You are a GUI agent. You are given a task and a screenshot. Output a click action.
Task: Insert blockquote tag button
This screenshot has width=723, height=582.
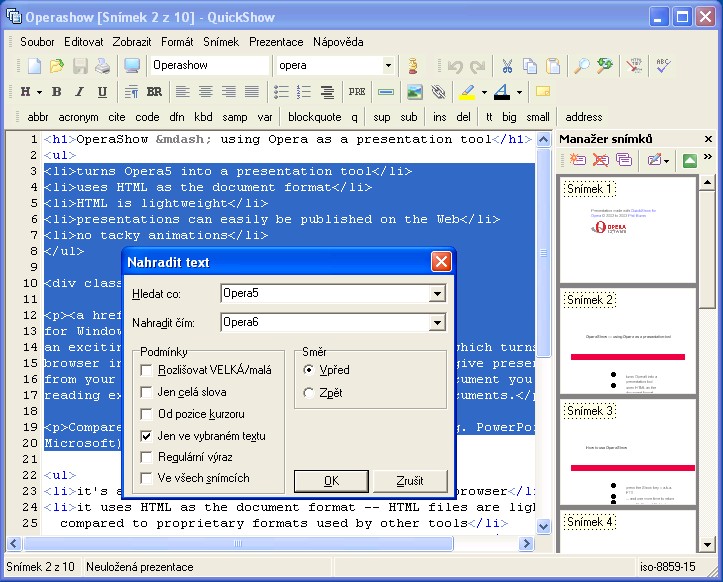point(314,117)
